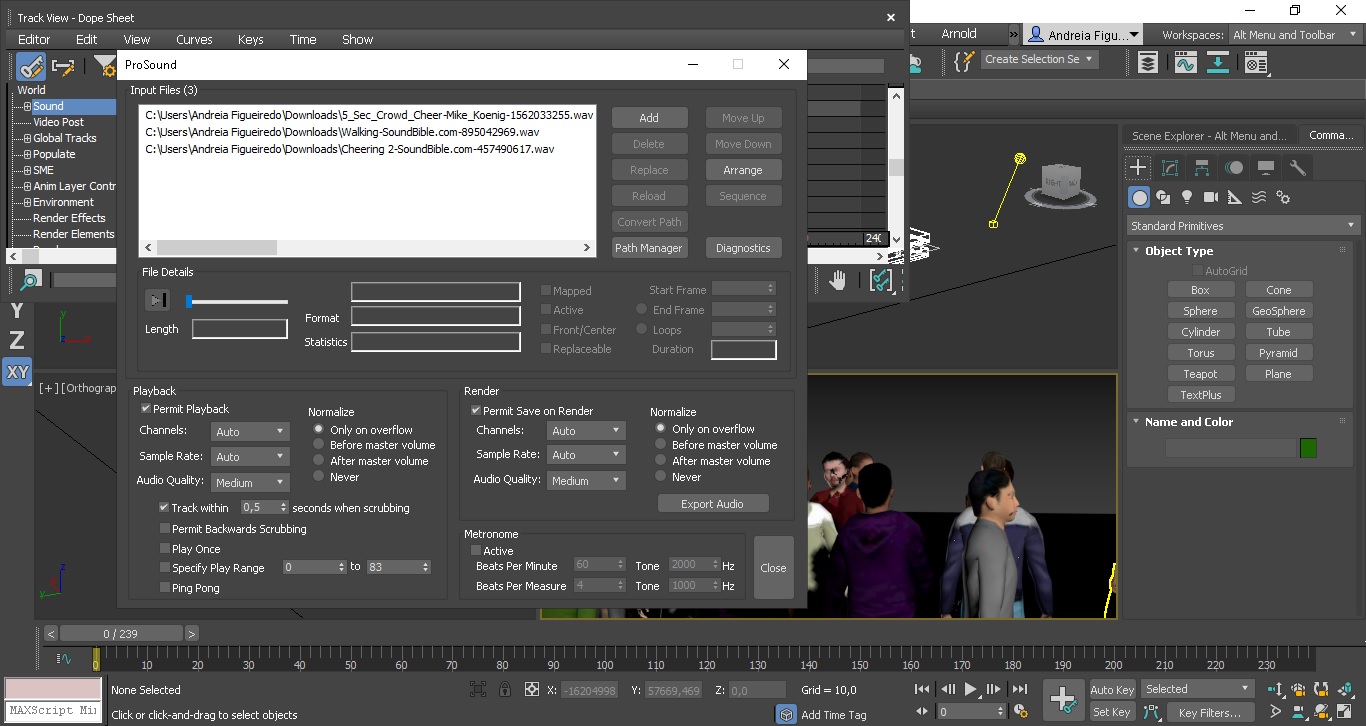Open the Curves menu in Track View

click(194, 40)
